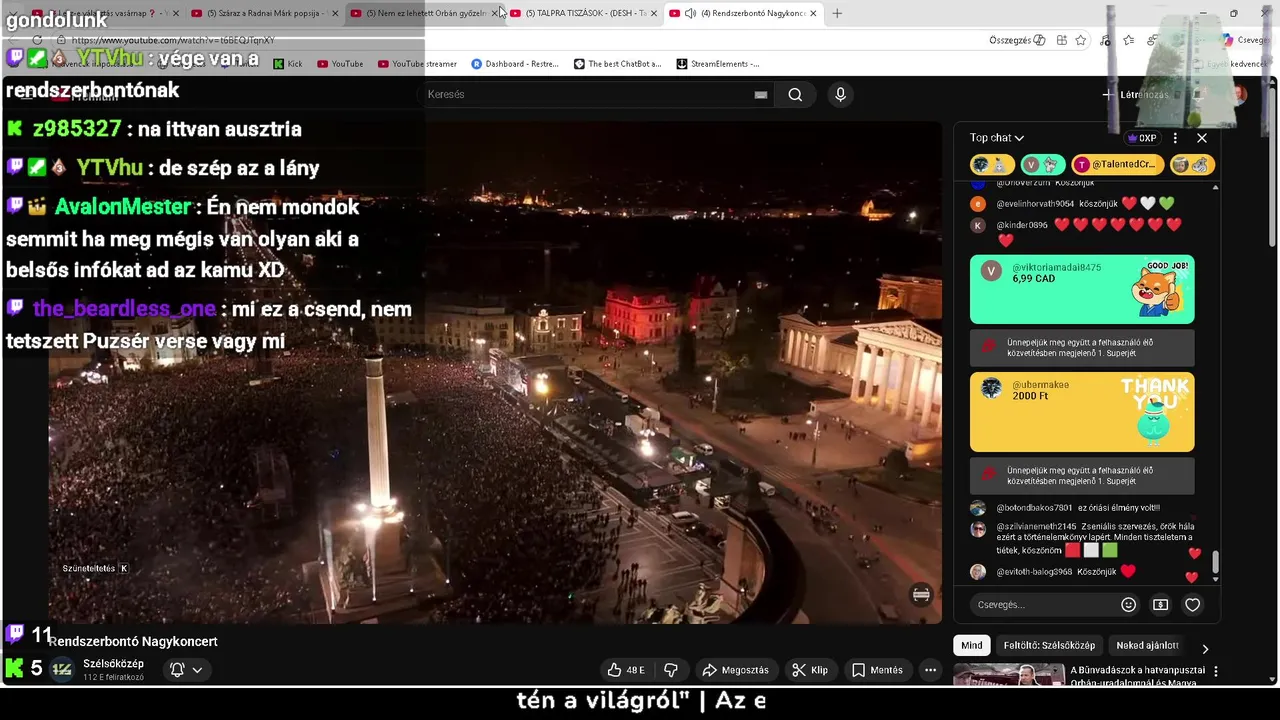Select Neked ajánlott filter chip
Image resolution: width=1280 pixels, height=720 pixels.
(1148, 645)
